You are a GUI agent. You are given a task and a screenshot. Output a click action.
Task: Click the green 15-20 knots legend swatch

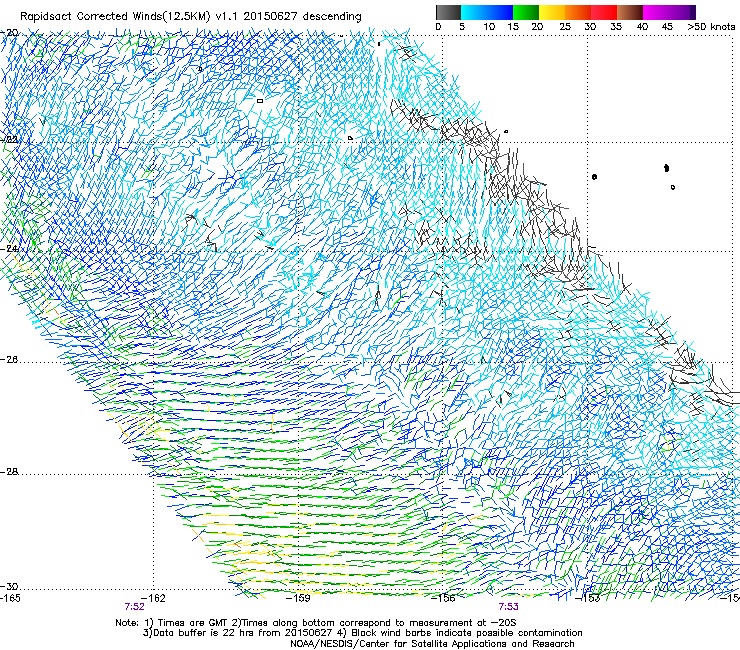[x=526, y=12]
